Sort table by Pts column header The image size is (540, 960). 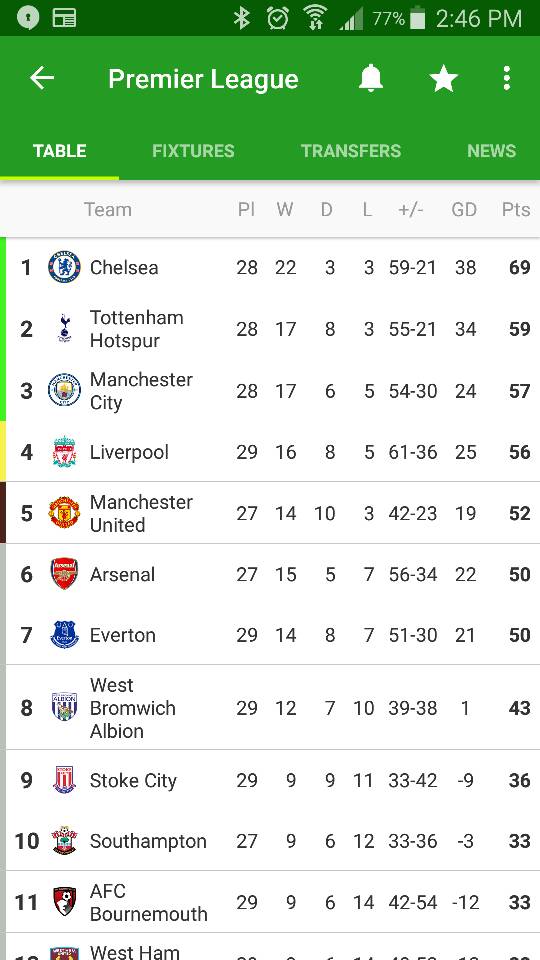516,210
